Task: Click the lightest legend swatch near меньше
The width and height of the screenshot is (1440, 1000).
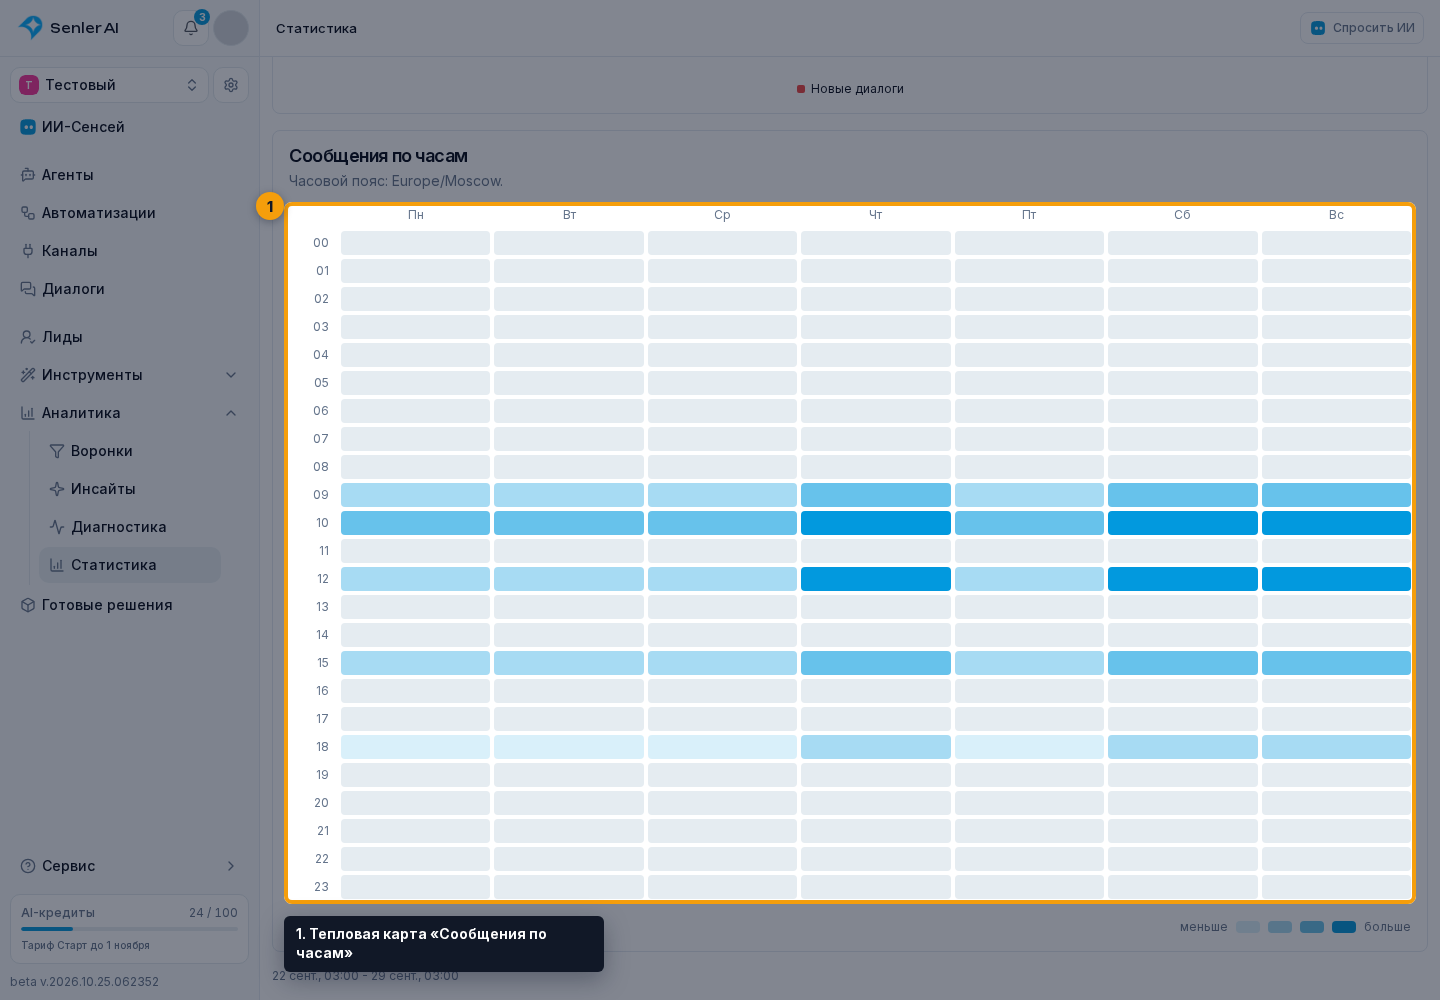Action: pyautogui.click(x=1248, y=927)
